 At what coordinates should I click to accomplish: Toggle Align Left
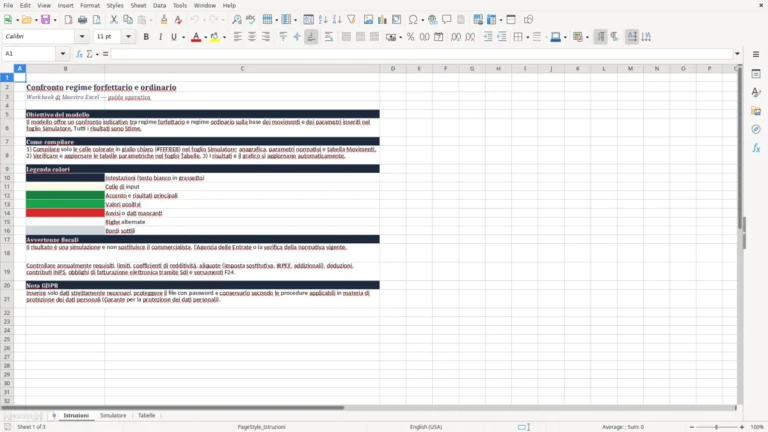(x=238, y=37)
